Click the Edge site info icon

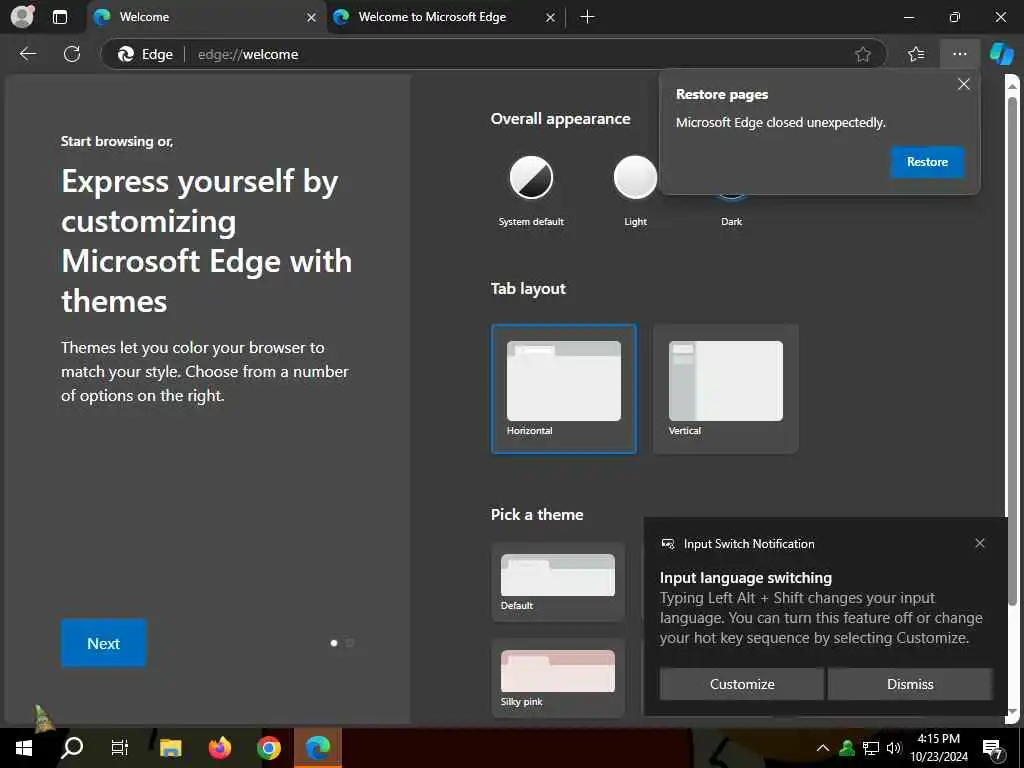coord(144,54)
